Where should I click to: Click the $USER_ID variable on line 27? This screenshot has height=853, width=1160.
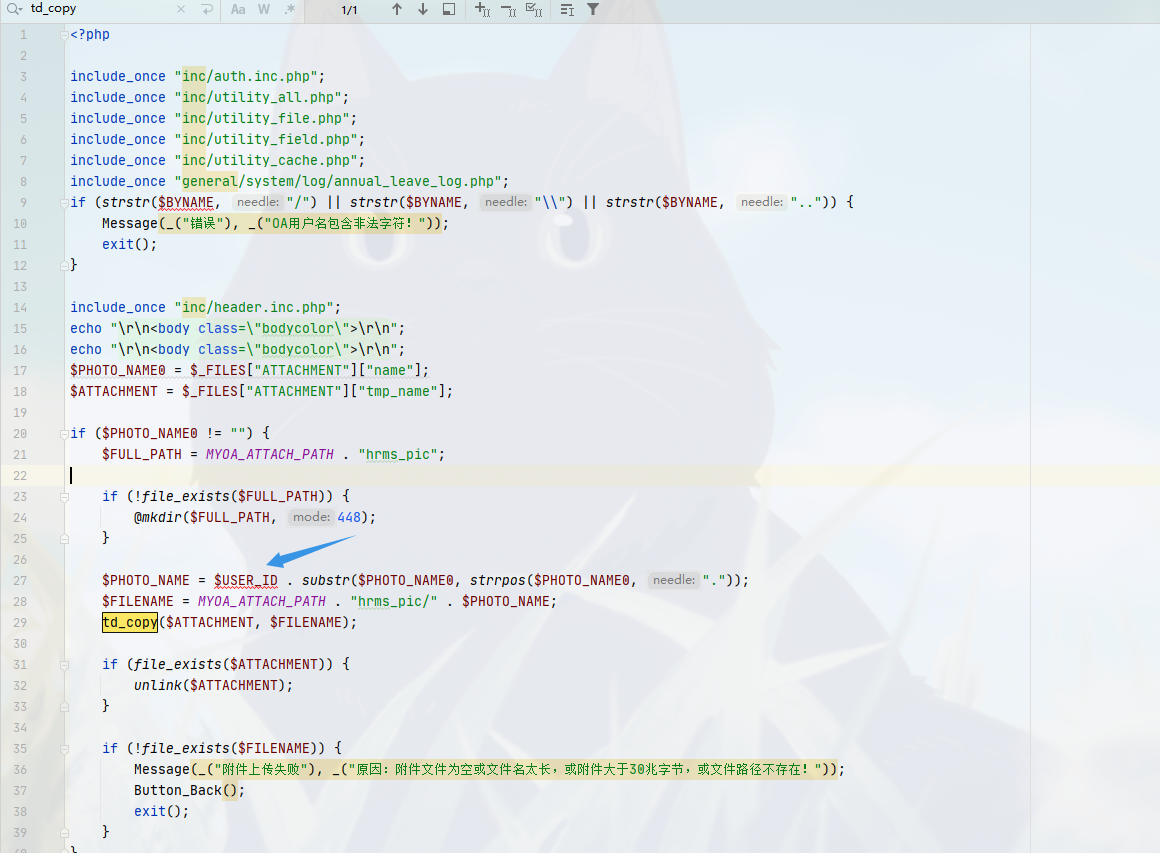(x=246, y=580)
